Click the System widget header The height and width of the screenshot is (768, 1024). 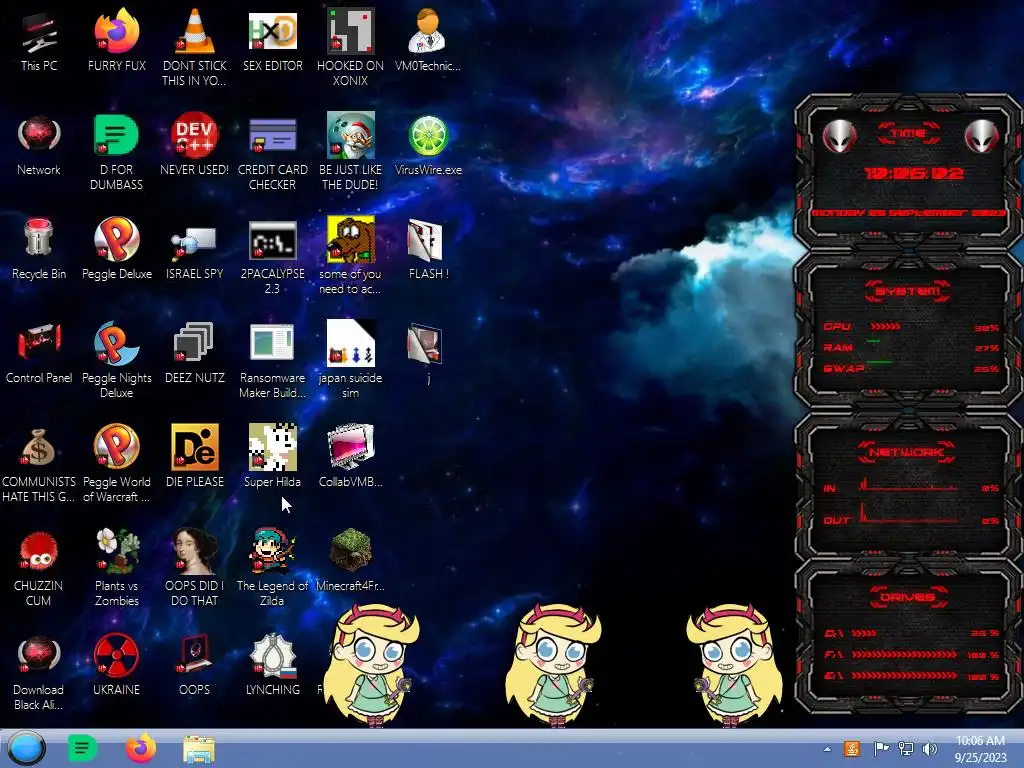click(908, 291)
